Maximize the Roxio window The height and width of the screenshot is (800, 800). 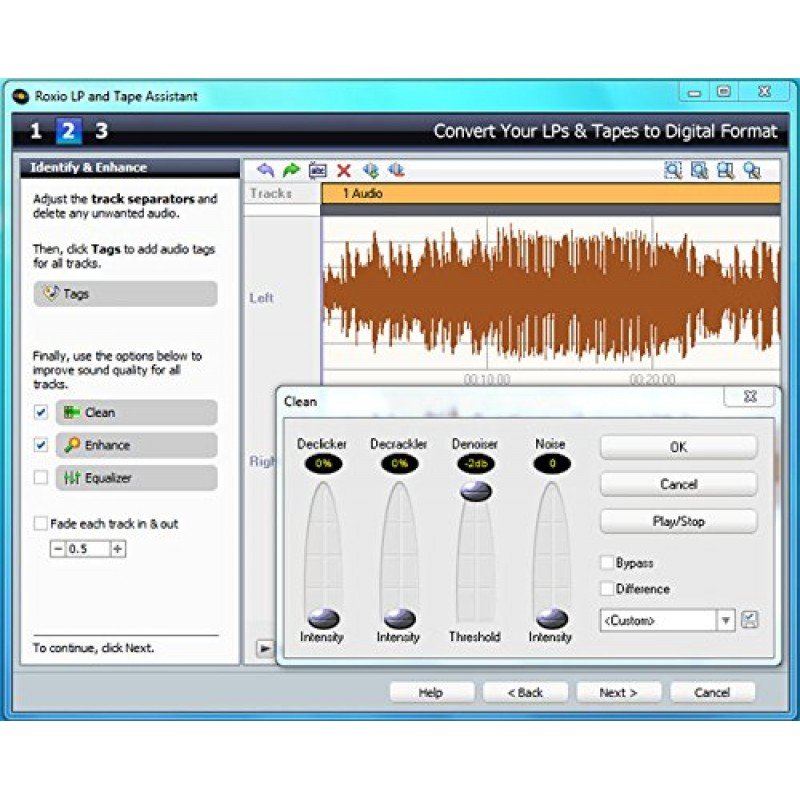pos(723,92)
